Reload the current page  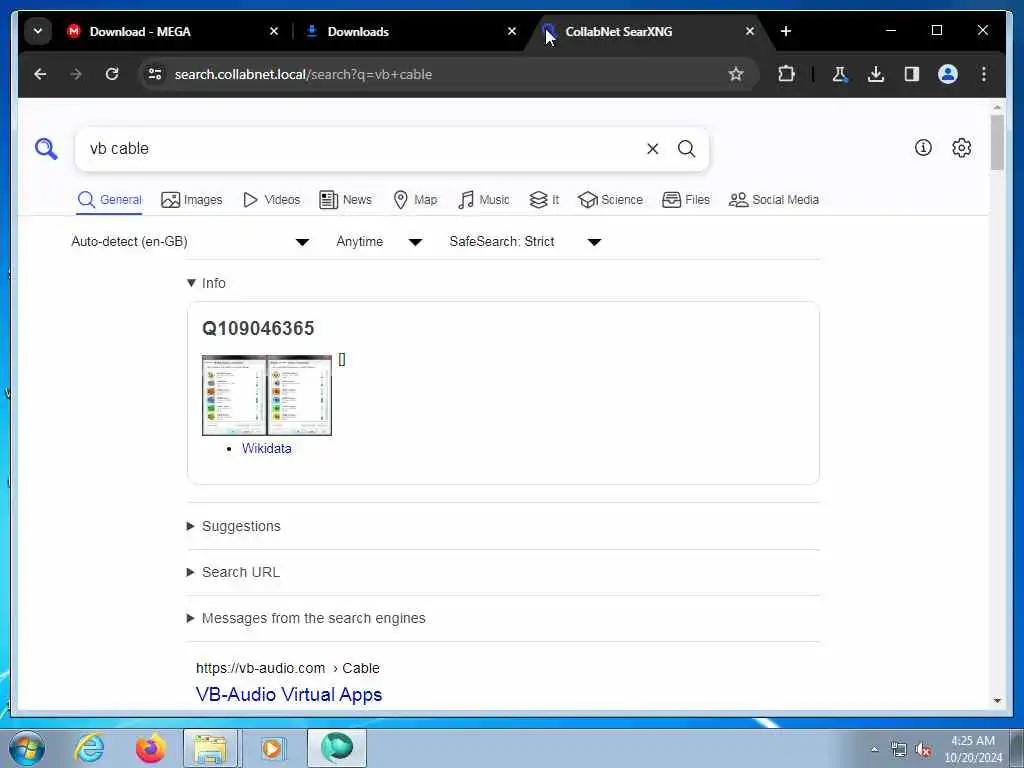(112, 74)
